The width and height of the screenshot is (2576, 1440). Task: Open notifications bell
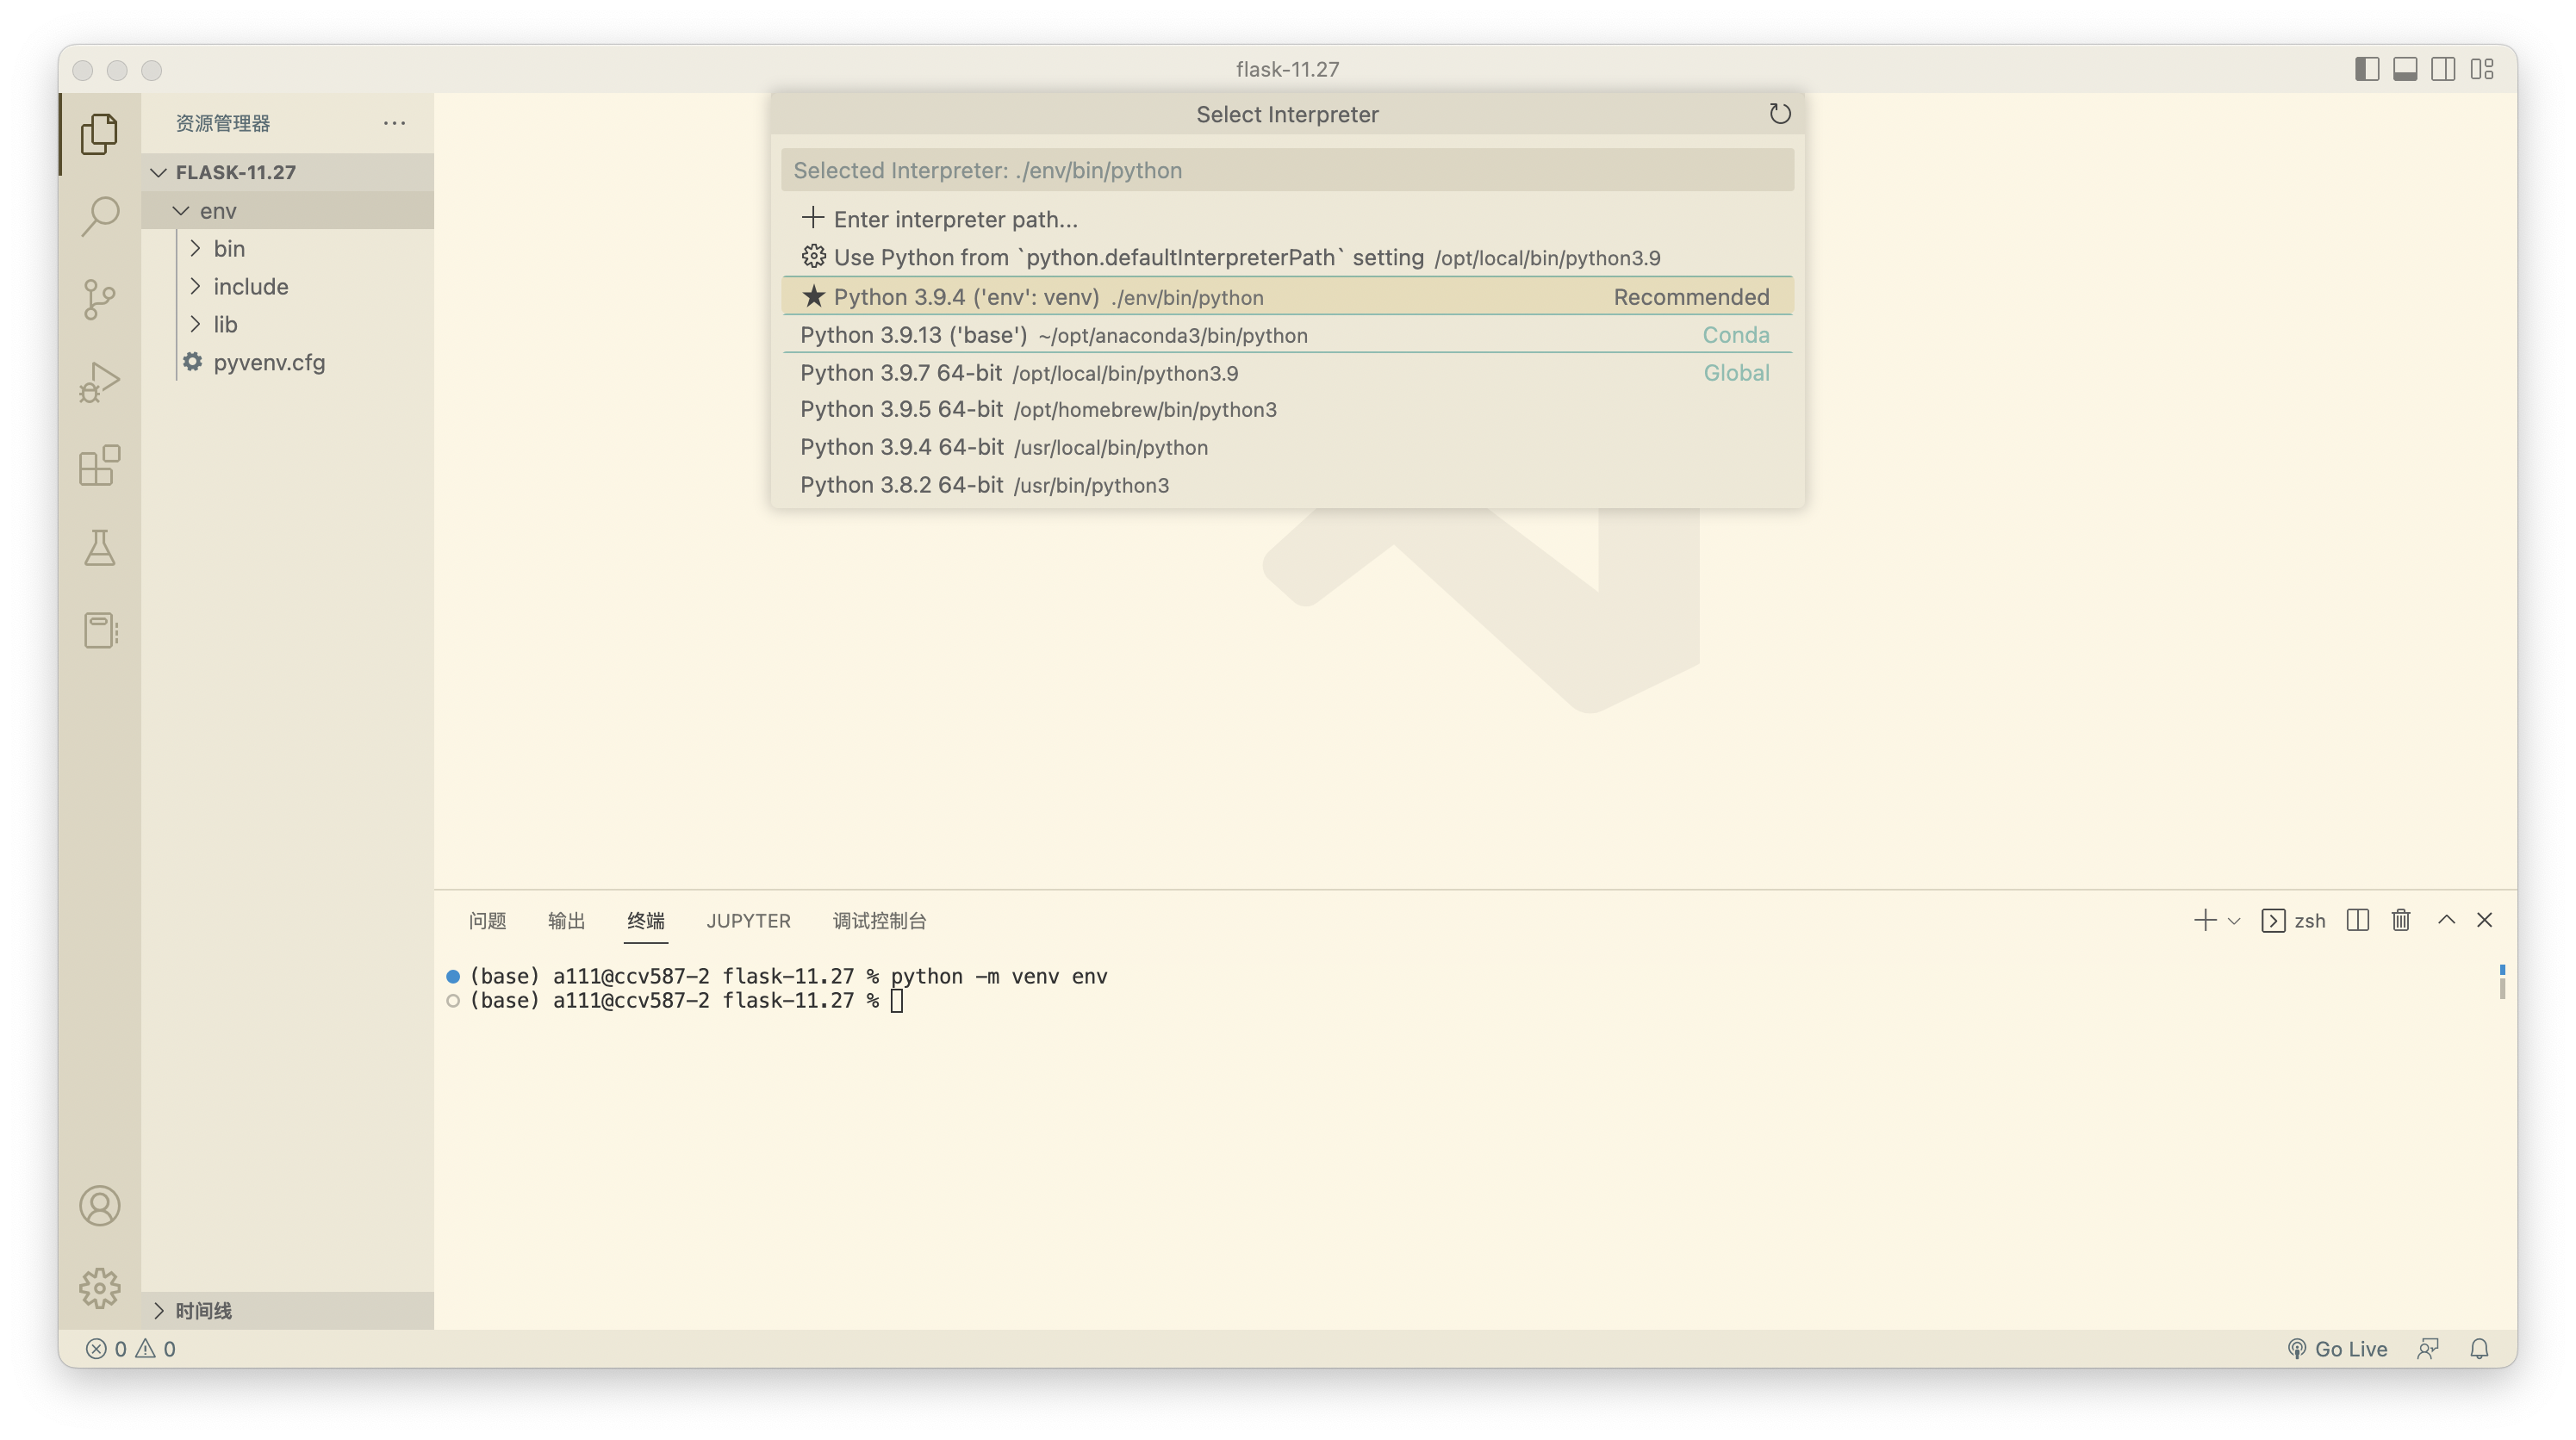[2479, 1349]
